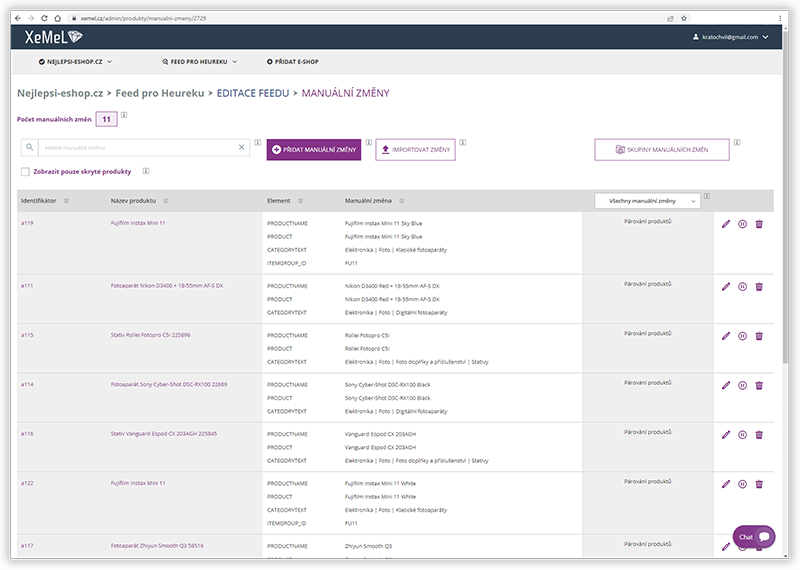The width and height of the screenshot is (800, 570).
Task: Click the search magnifier icon
Action: pos(30,147)
